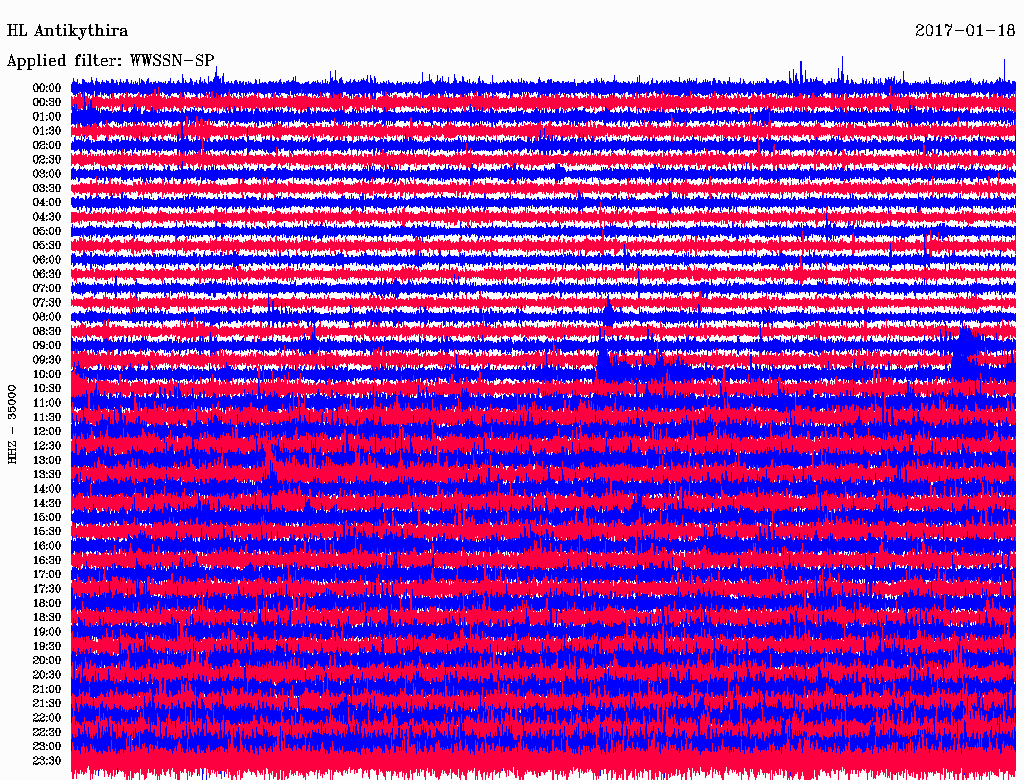Screen dimensions: 1024x780
Task: Select the 19:00 time label
Action: (x=47, y=632)
